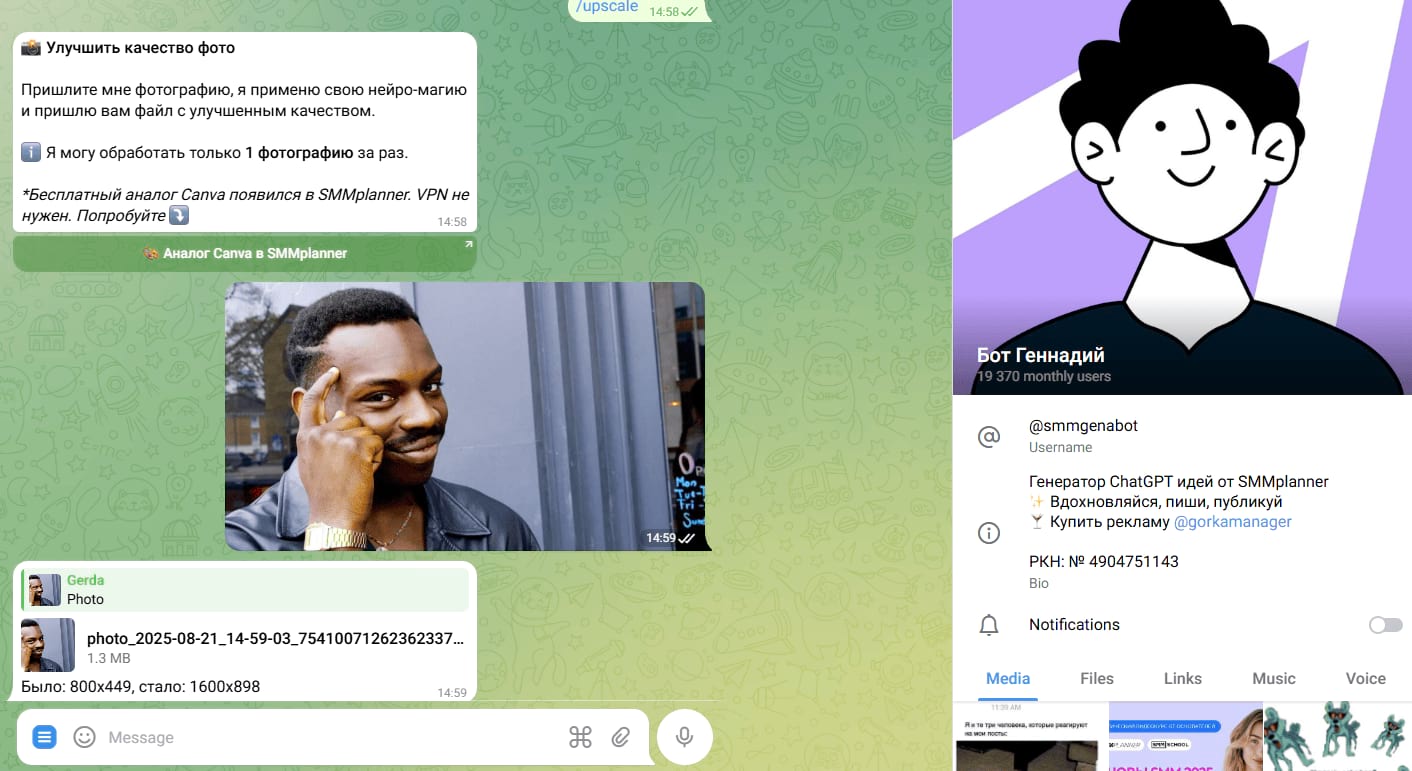Switch to the Links tab
The width and height of the screenshot is (1412, 771).
tap(1183, 678)
